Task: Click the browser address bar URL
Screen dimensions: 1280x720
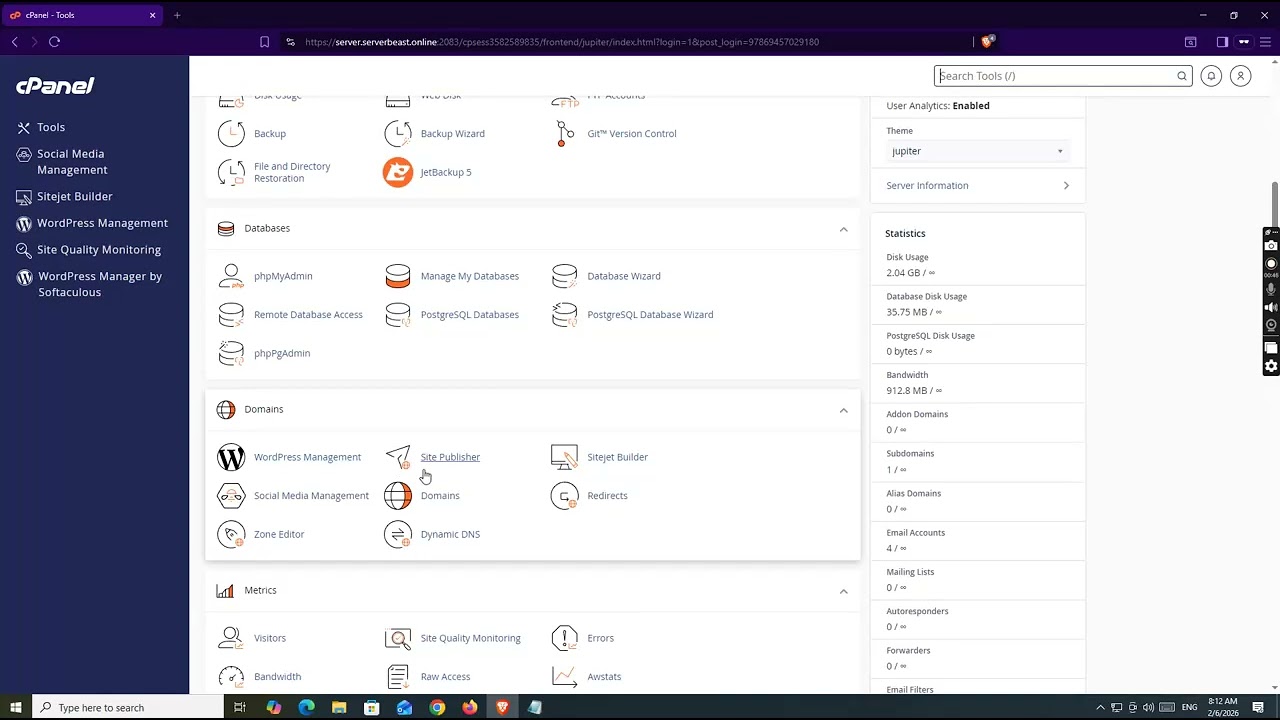Action: 562,42
